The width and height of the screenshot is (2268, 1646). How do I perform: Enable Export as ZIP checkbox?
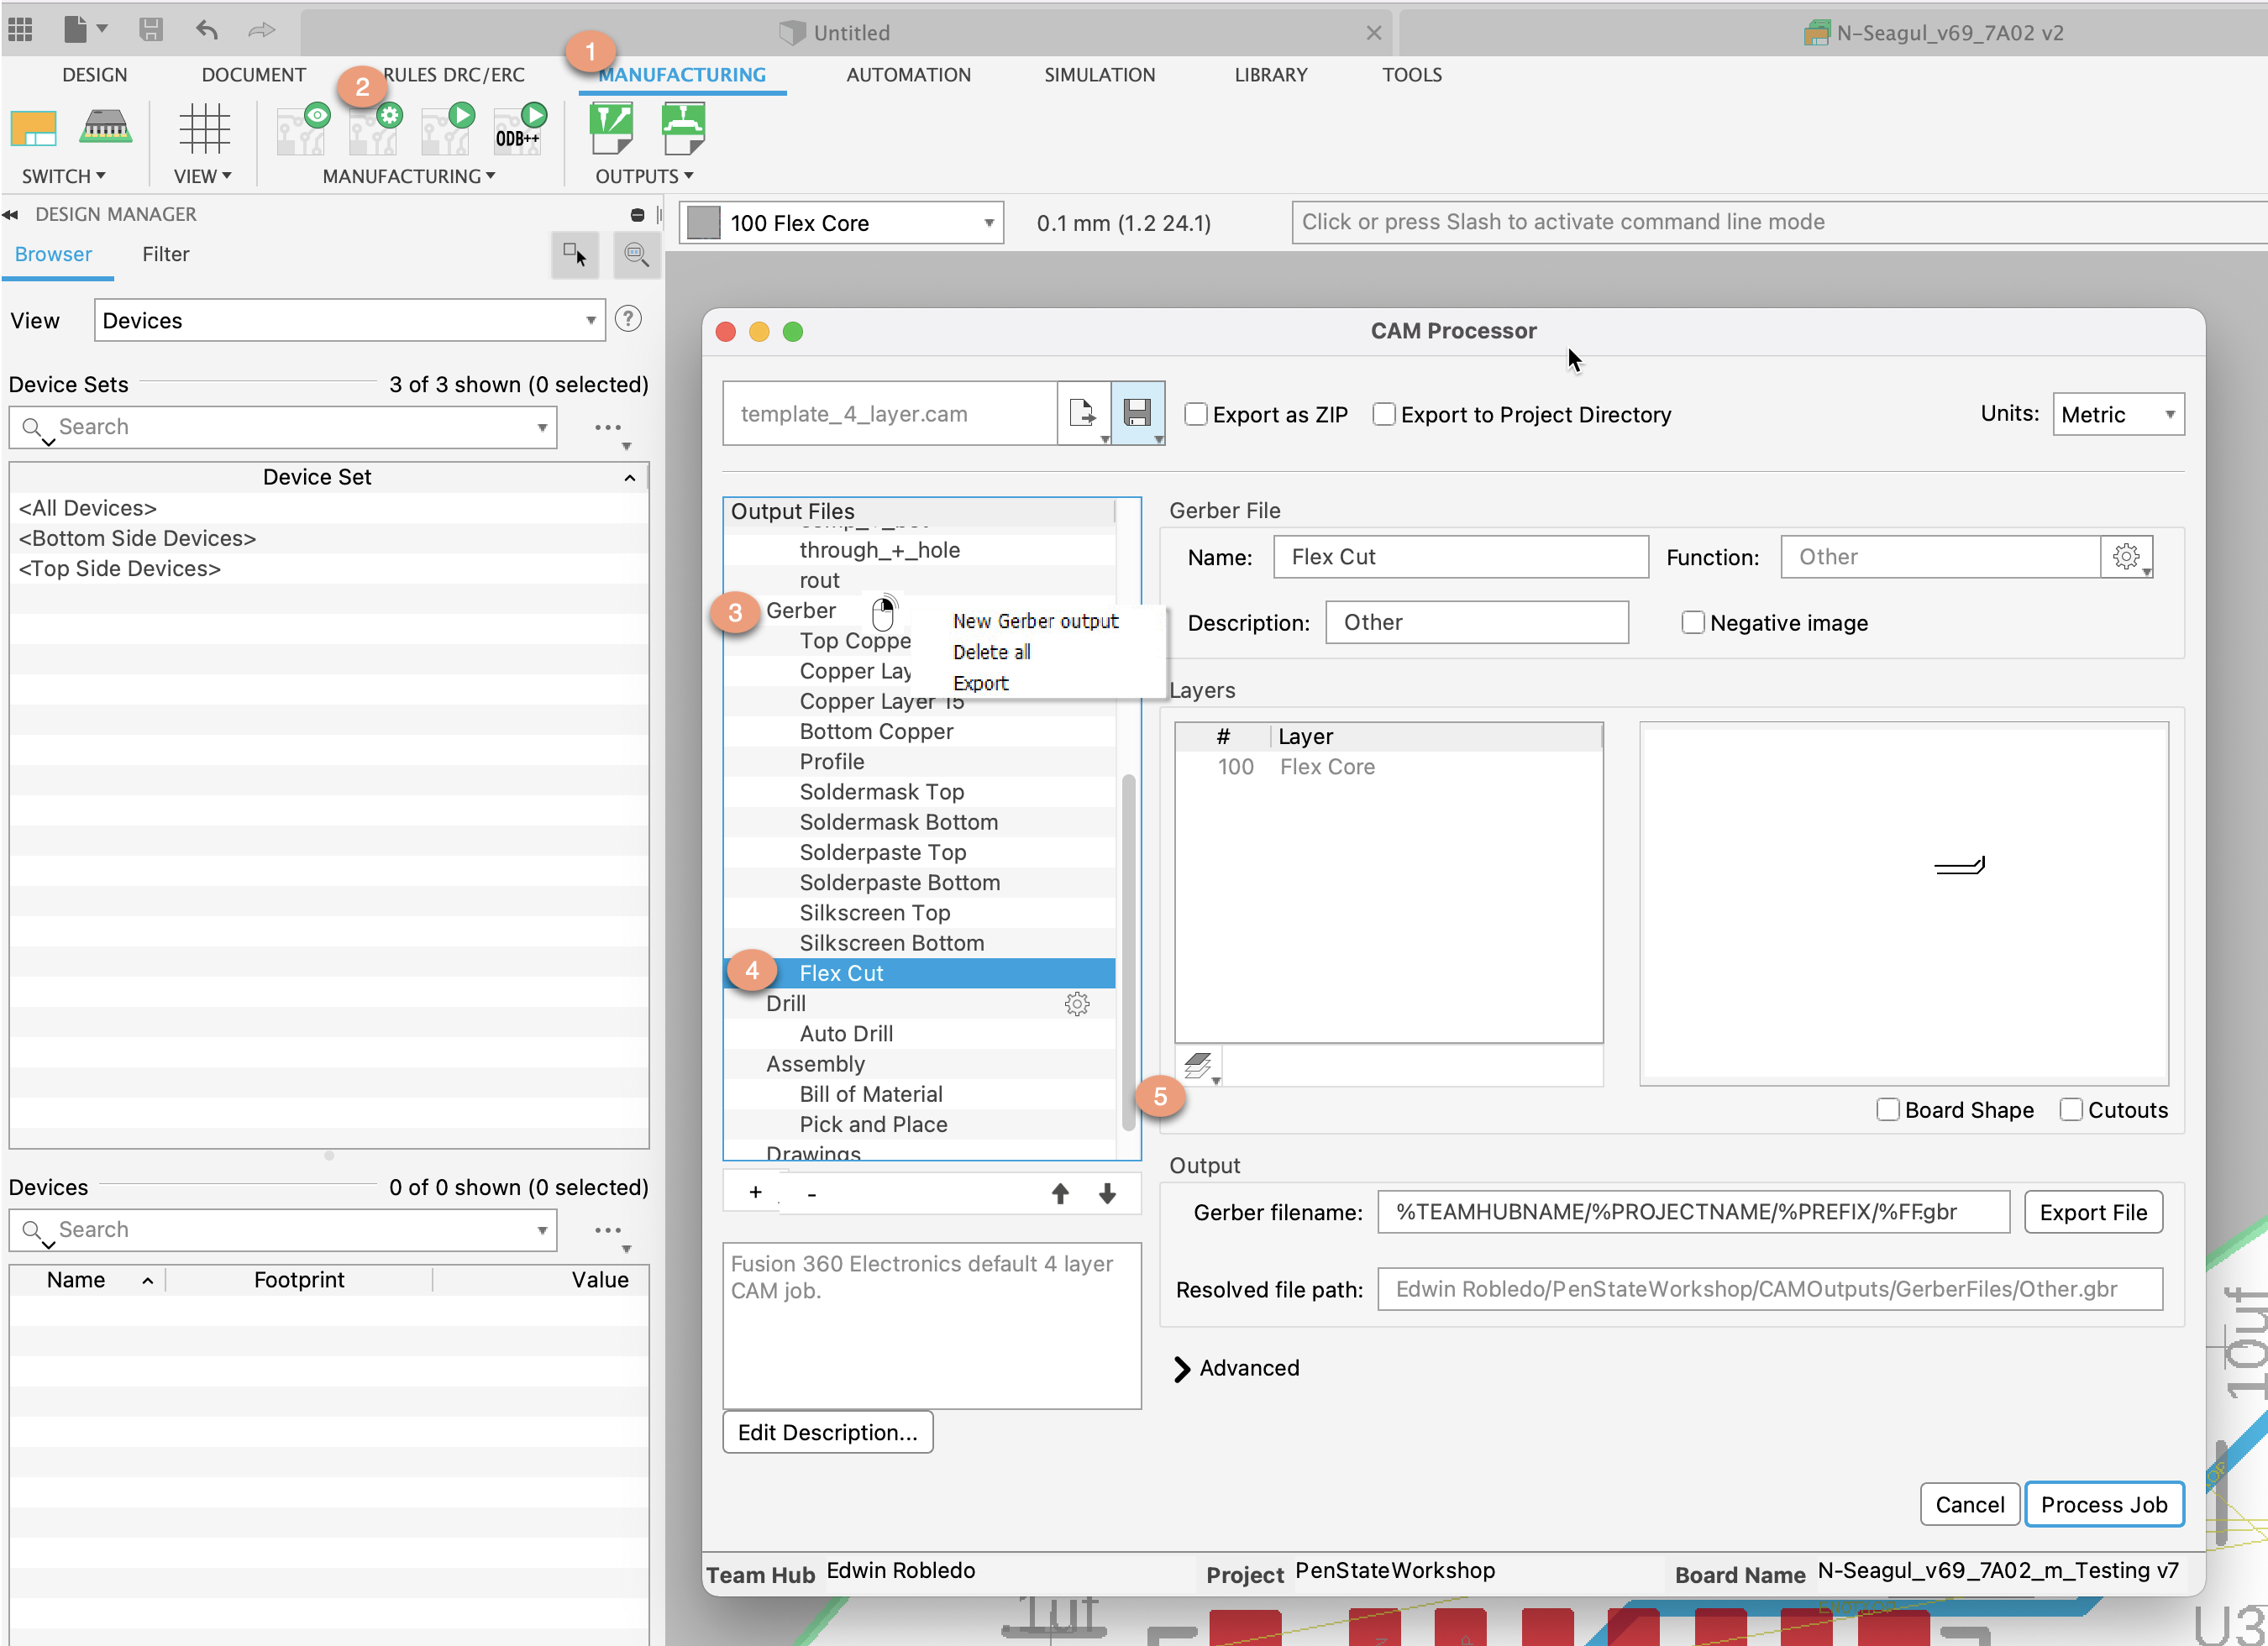point(1196,414)
